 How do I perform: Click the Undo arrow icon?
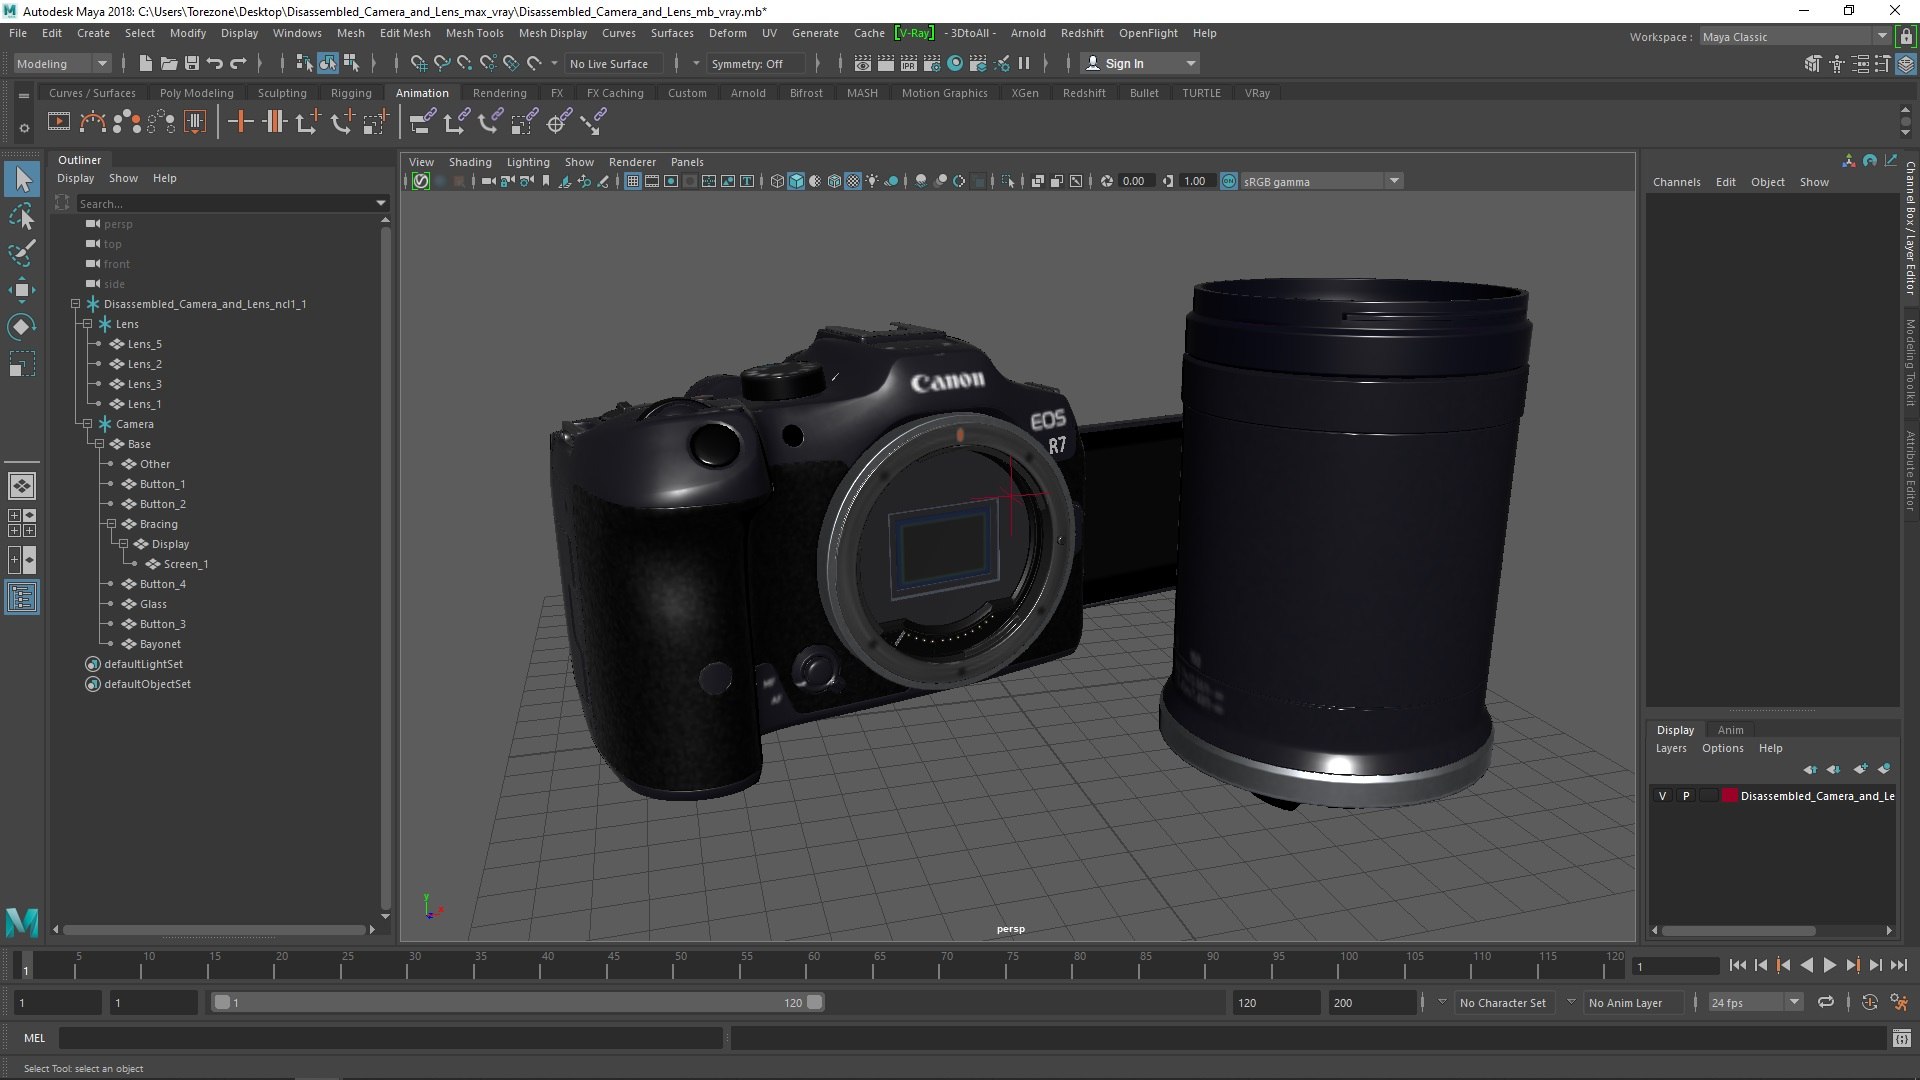(x=215, y=63)
